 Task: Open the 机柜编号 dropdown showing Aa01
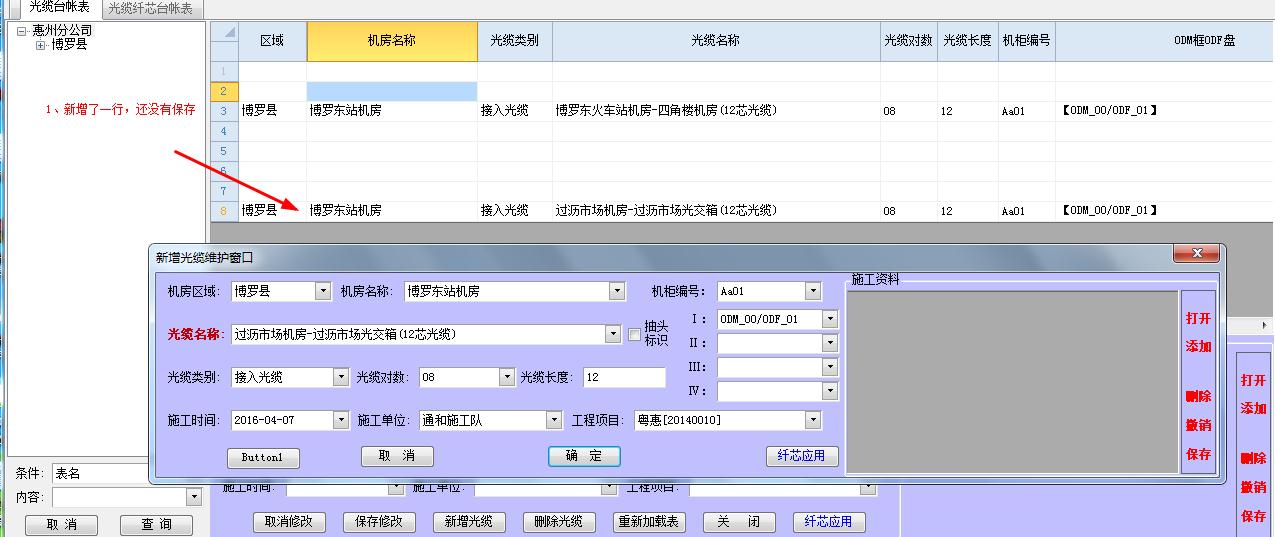813,291
